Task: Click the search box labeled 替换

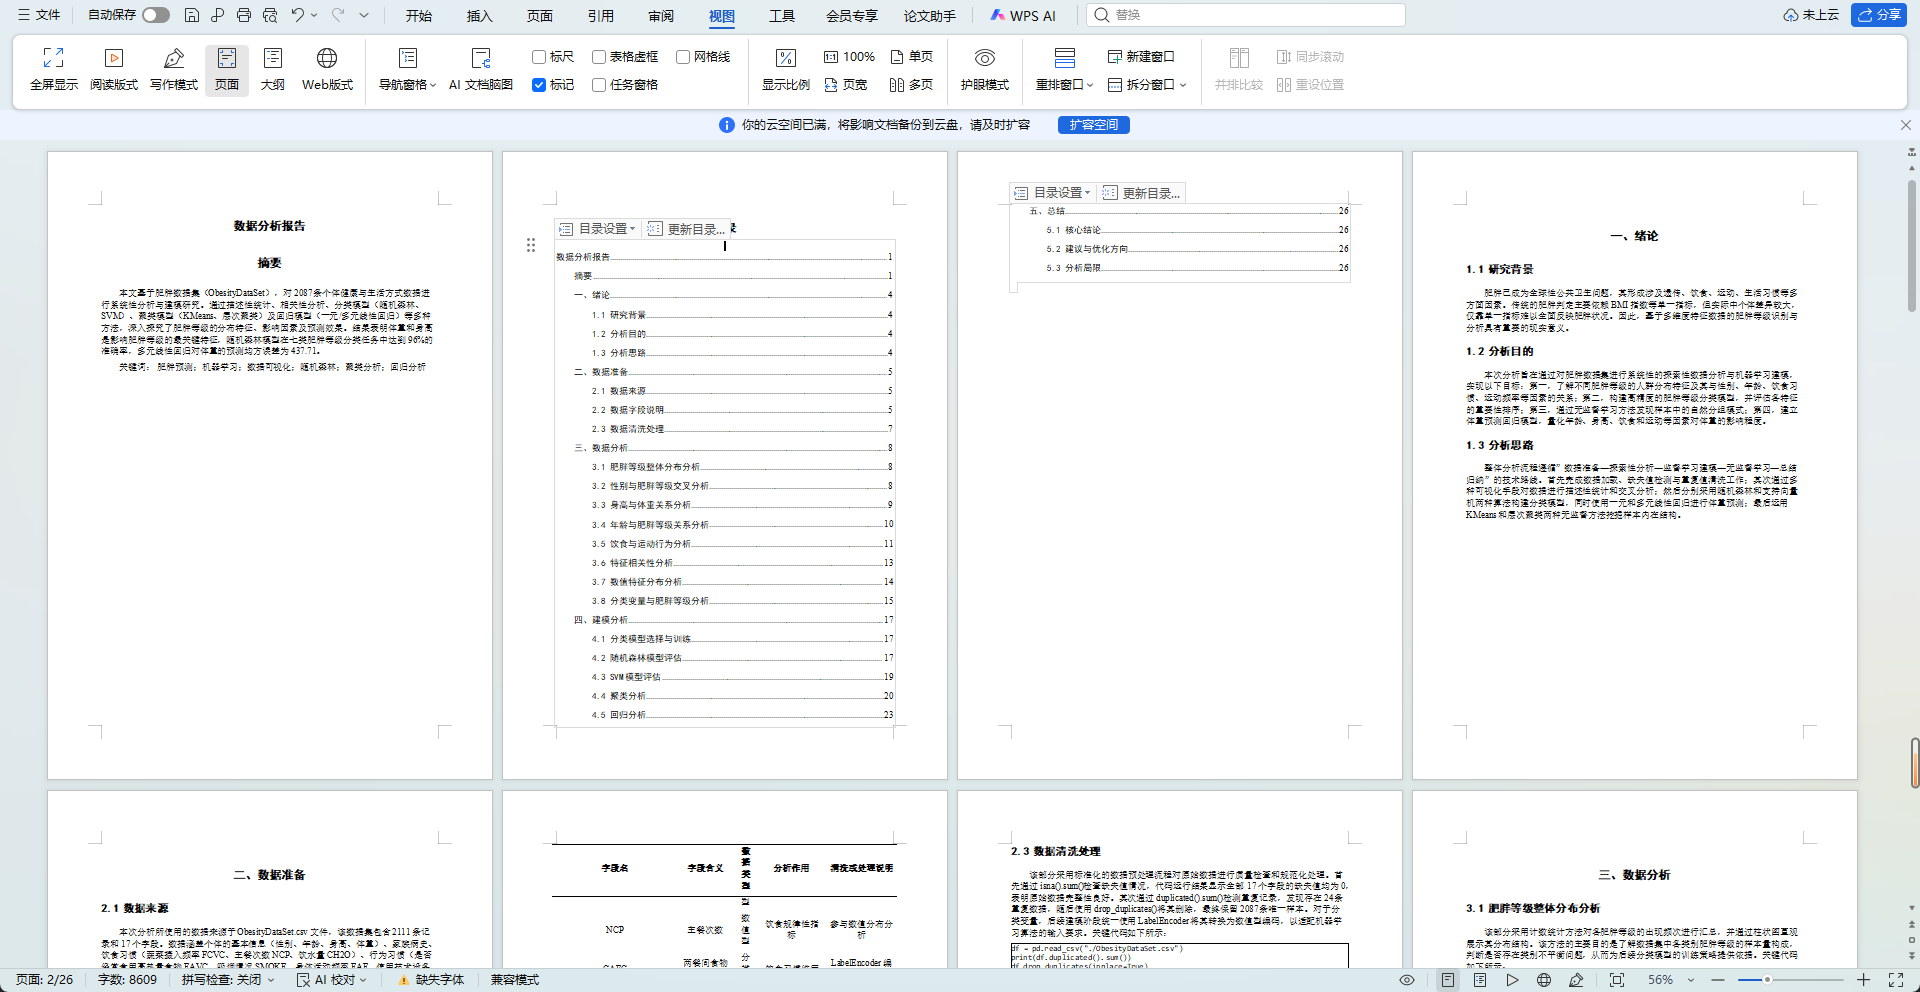Action: 1246,15
